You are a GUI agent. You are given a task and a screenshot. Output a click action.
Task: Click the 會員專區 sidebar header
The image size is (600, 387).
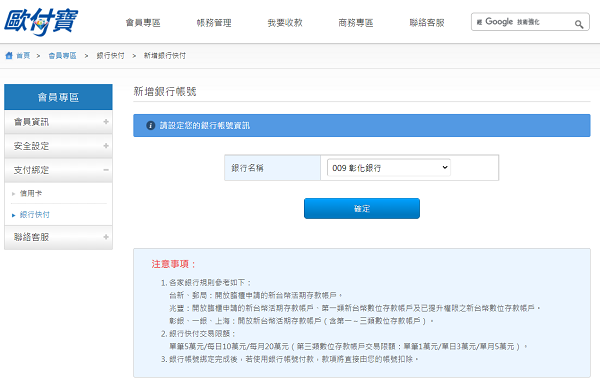58,97
